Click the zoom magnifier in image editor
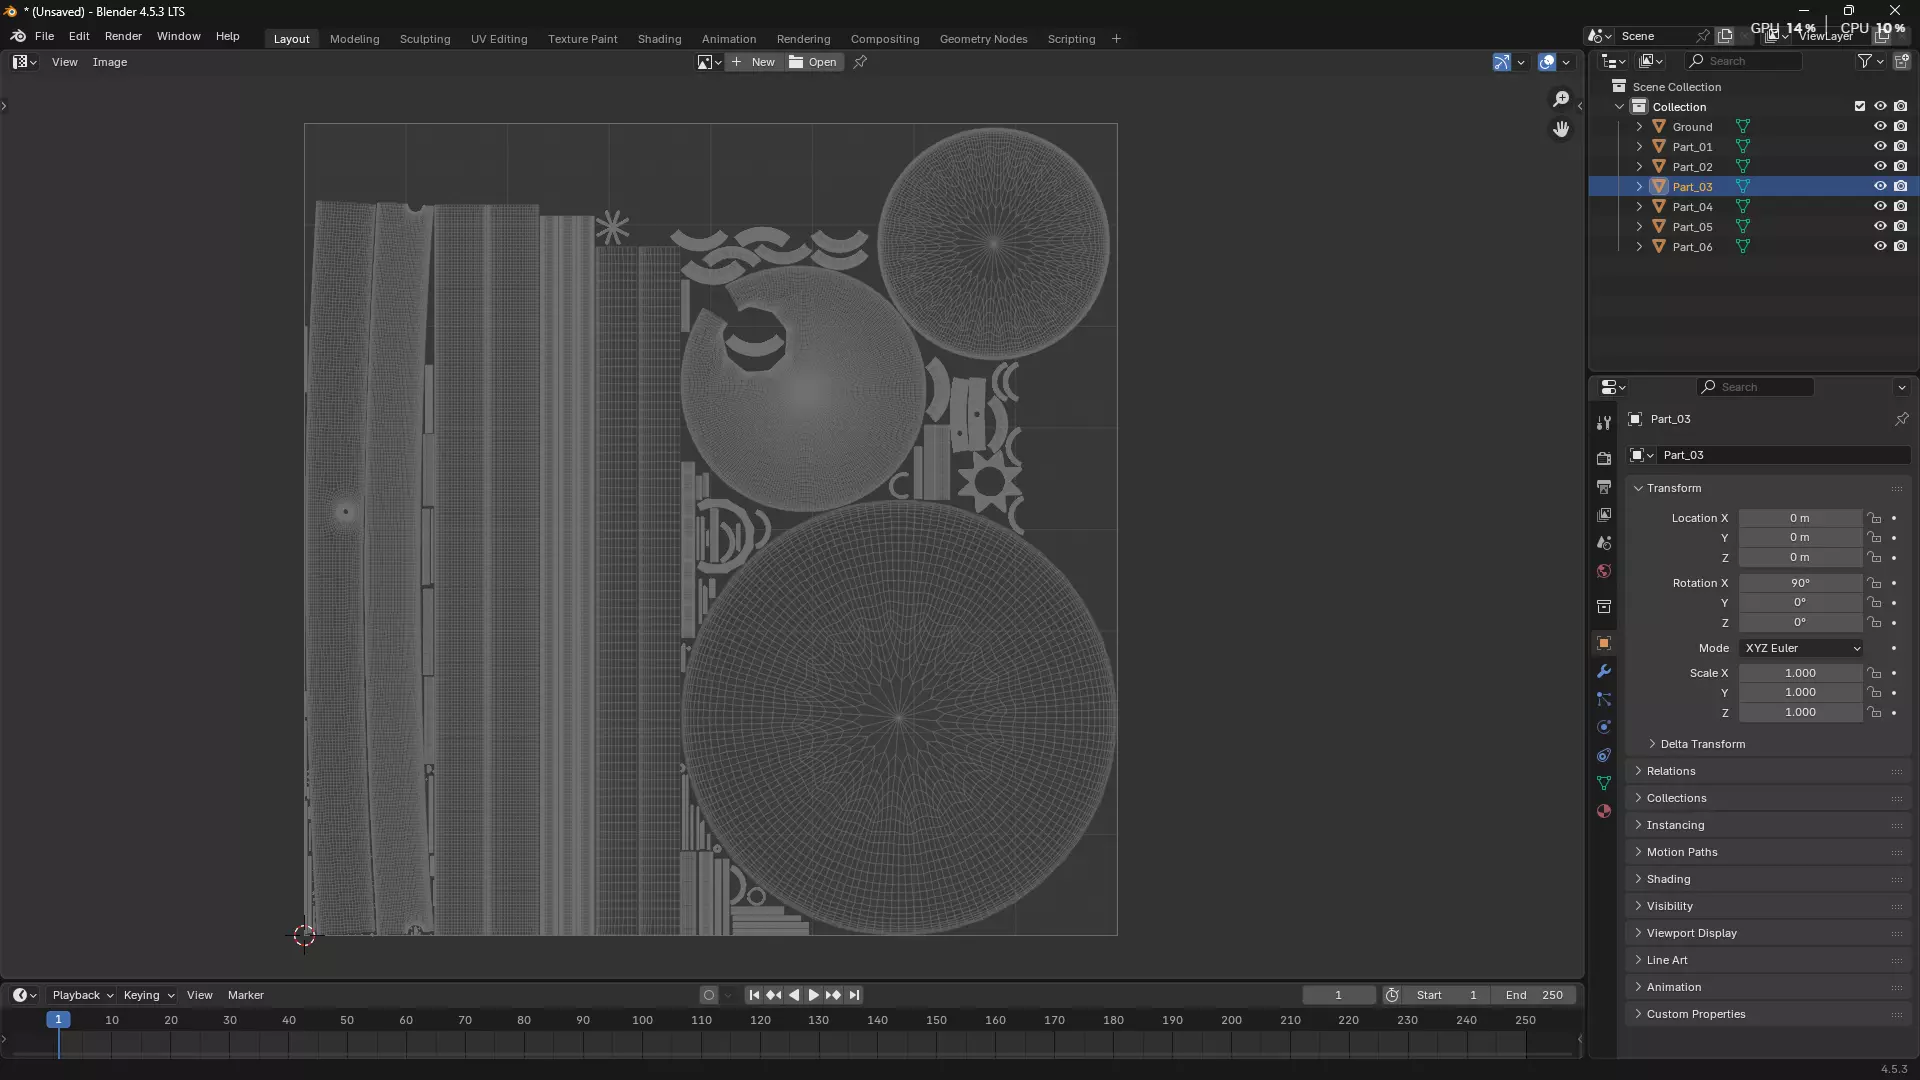The height and width of the screenshot is (1080, 1920). click(1561, 98)
